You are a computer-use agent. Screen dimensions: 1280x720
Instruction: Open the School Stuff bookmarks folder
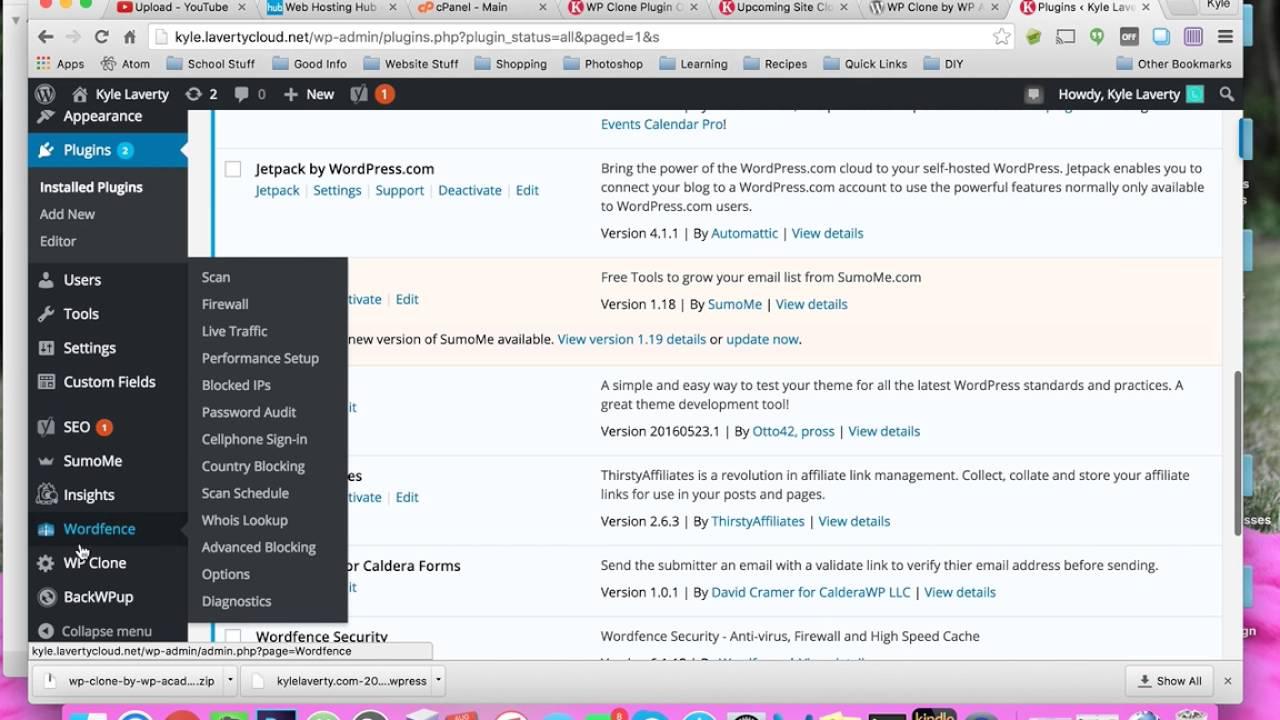point(210,64)
